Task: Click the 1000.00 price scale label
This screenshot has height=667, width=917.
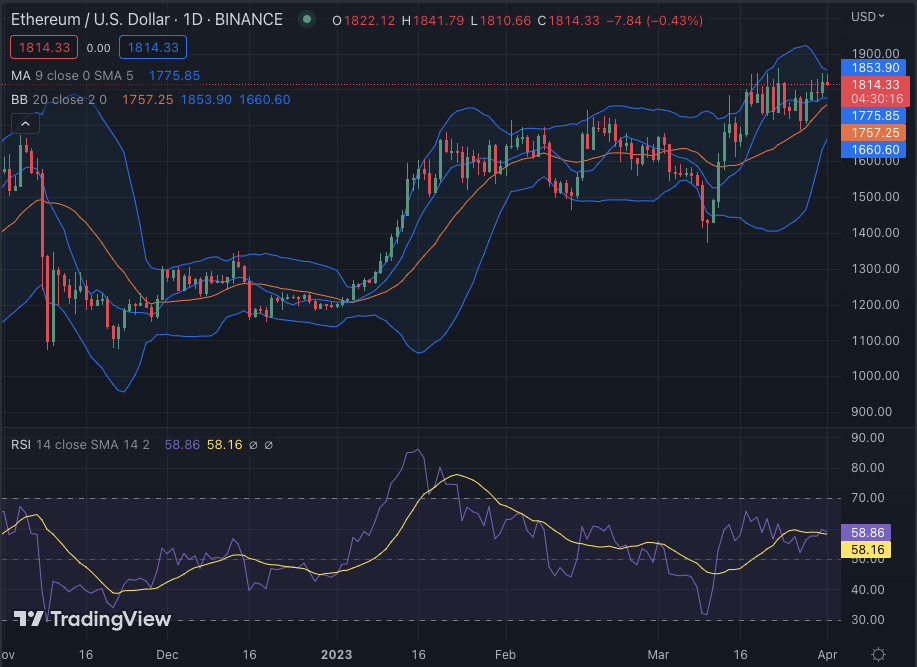Action: (875, 376)
